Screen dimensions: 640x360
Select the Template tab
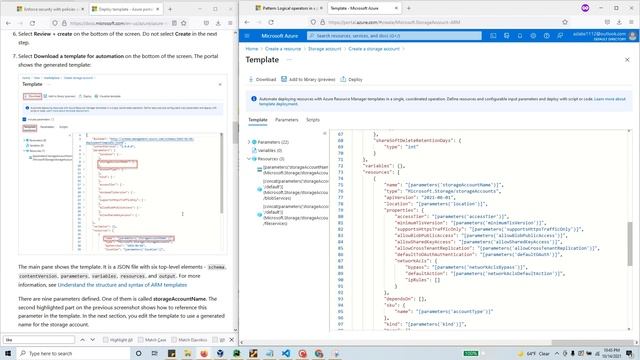pos(258,120)
